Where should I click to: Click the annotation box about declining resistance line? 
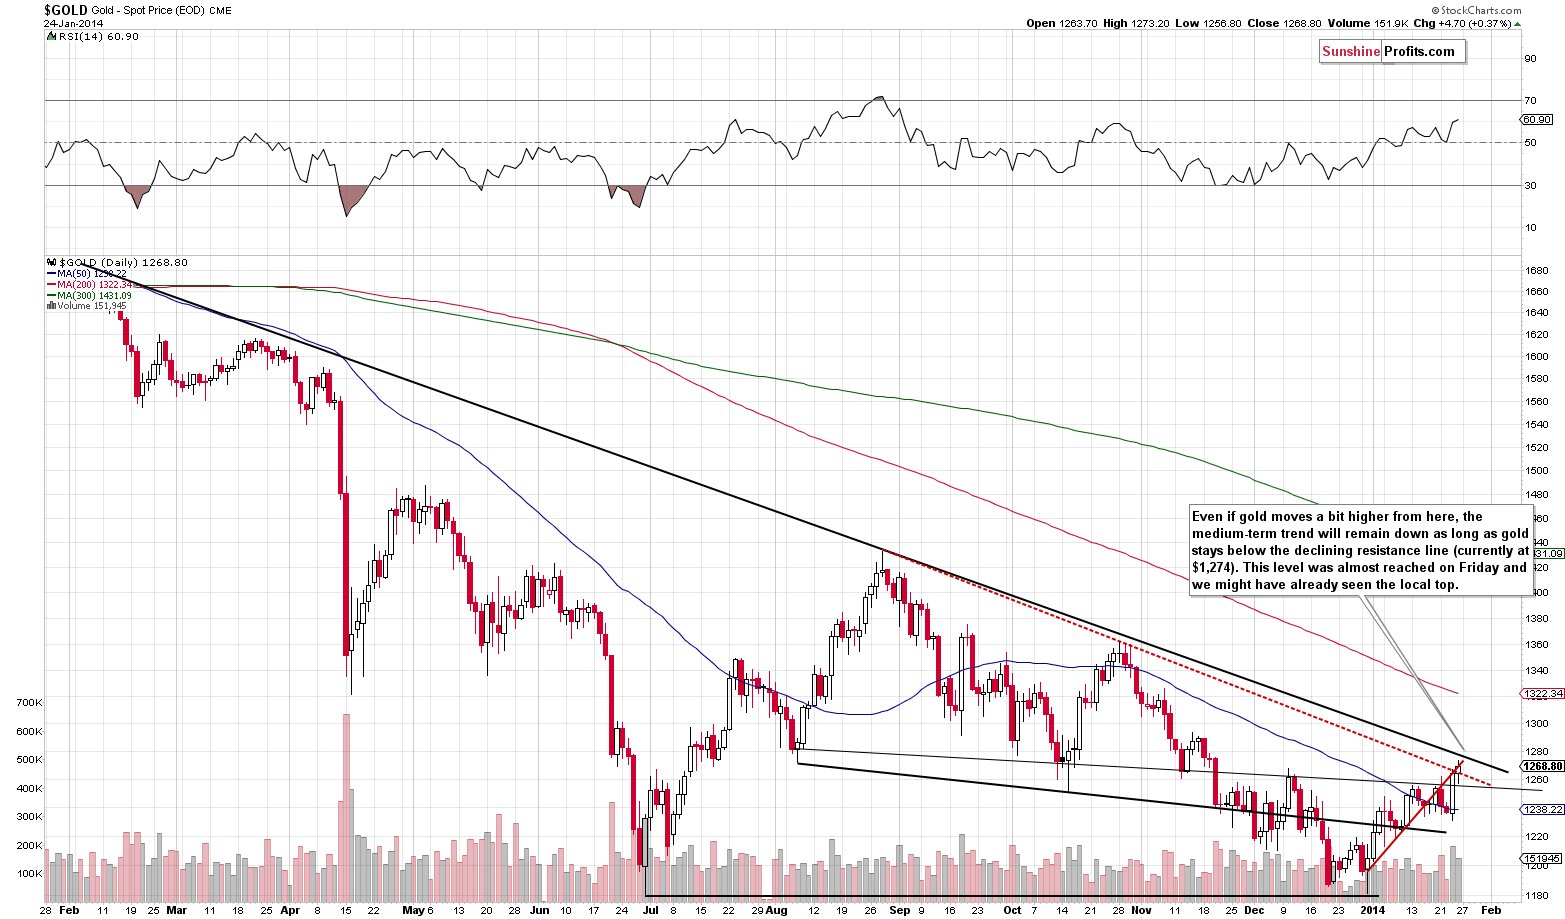tap(1360, 550)
